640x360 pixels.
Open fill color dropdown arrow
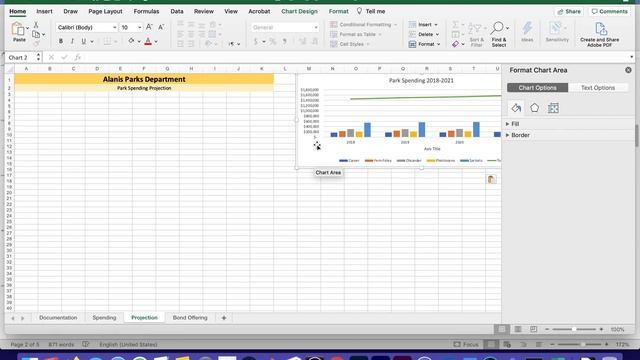tap(139, 42)
